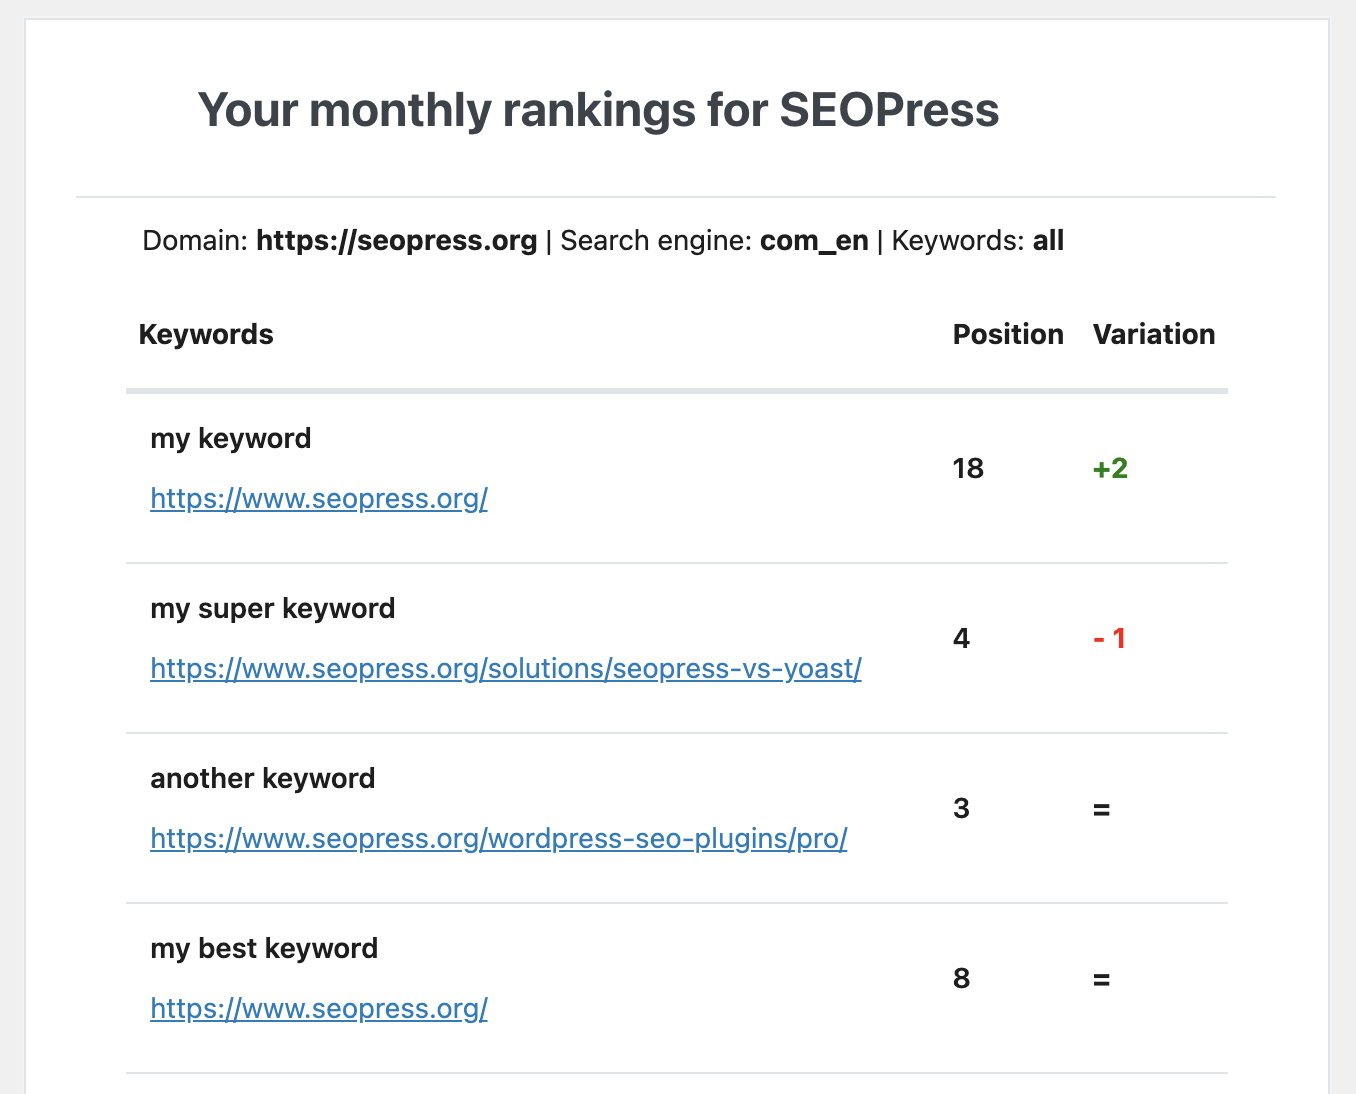The height and width of the screenshot is (1094, 1356).
Task: Click the equals variation for "my best keyword"
Action: coord(1102,979)
